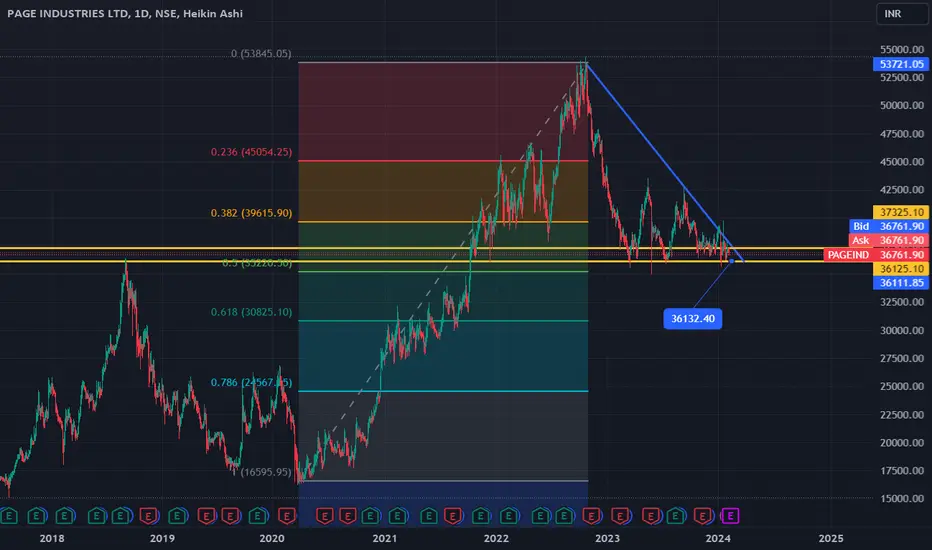Open the red earnings marker just left of 2019
Screen dimensions: 932x550
pyautogui.click(x=149, y=516)
